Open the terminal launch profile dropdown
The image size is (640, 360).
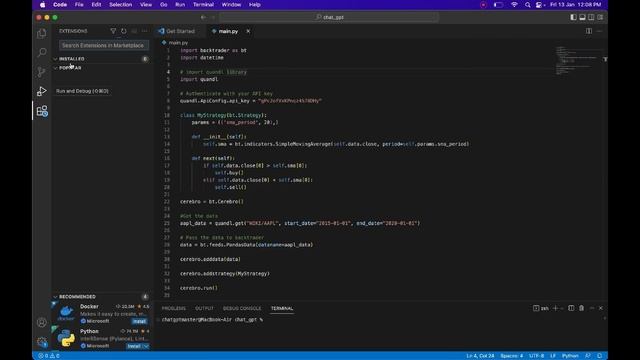562,308
